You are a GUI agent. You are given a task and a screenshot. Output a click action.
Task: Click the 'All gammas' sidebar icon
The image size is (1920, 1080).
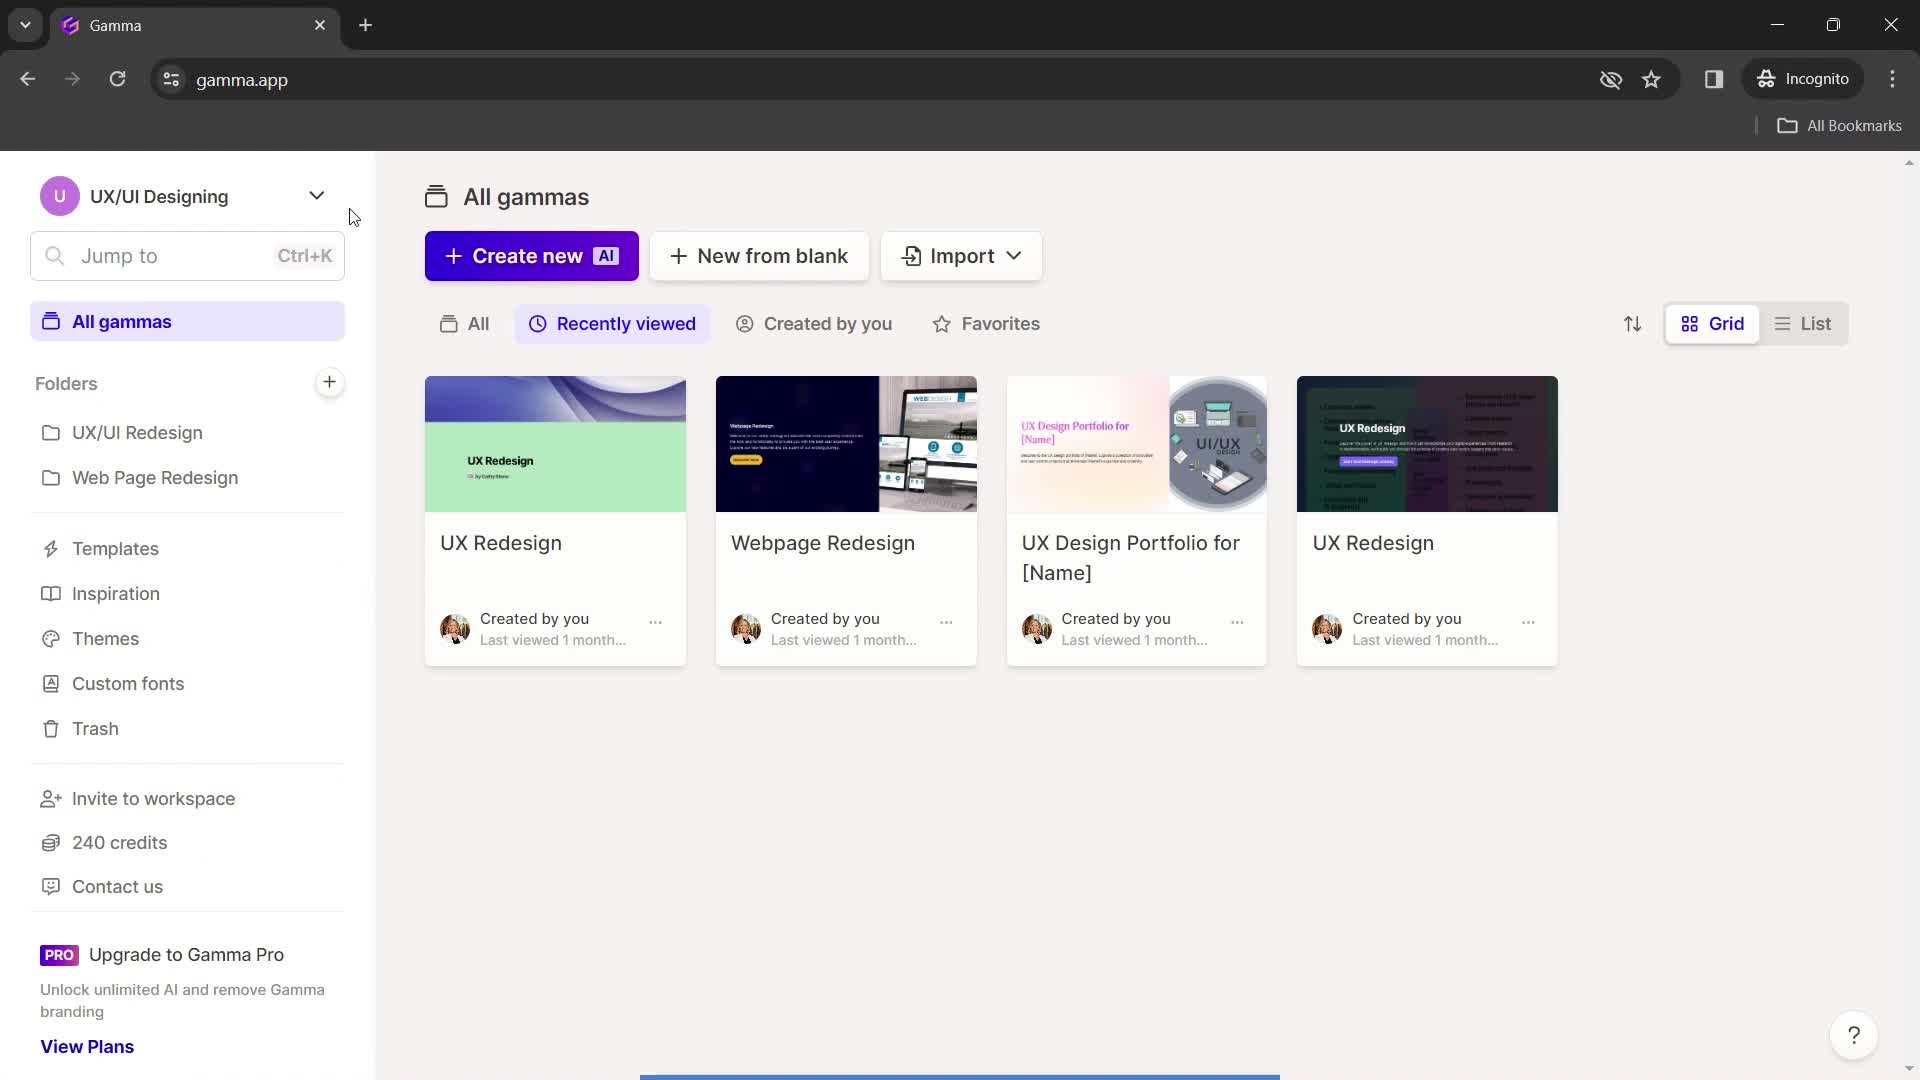tap(50, 320)
